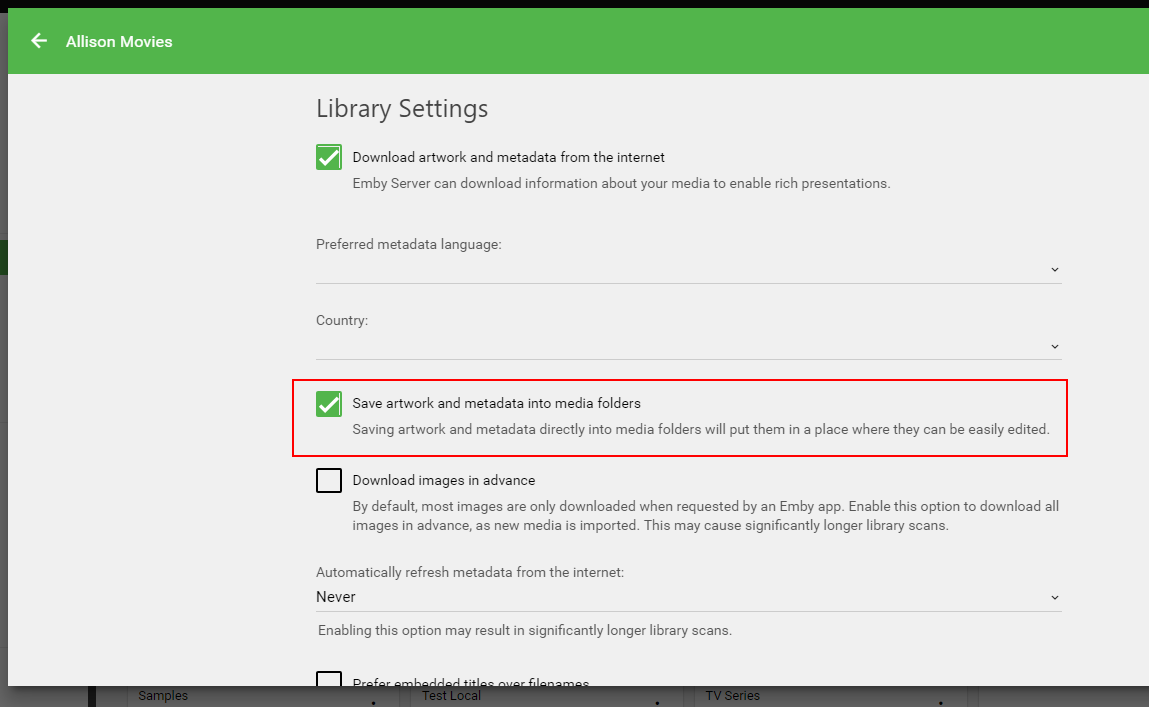Click the Download artwork and metadata label
The width and height of the screenshot is (1149, 707).
[x=509, y=158]
